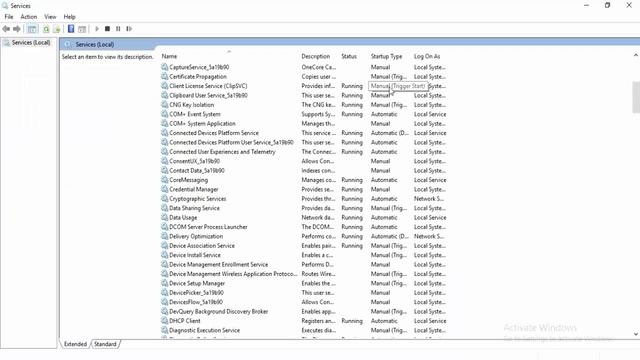Click the gear icon beside CaptureService_5a19b90
Screen dimensions: 640x360
pos(164,67)
